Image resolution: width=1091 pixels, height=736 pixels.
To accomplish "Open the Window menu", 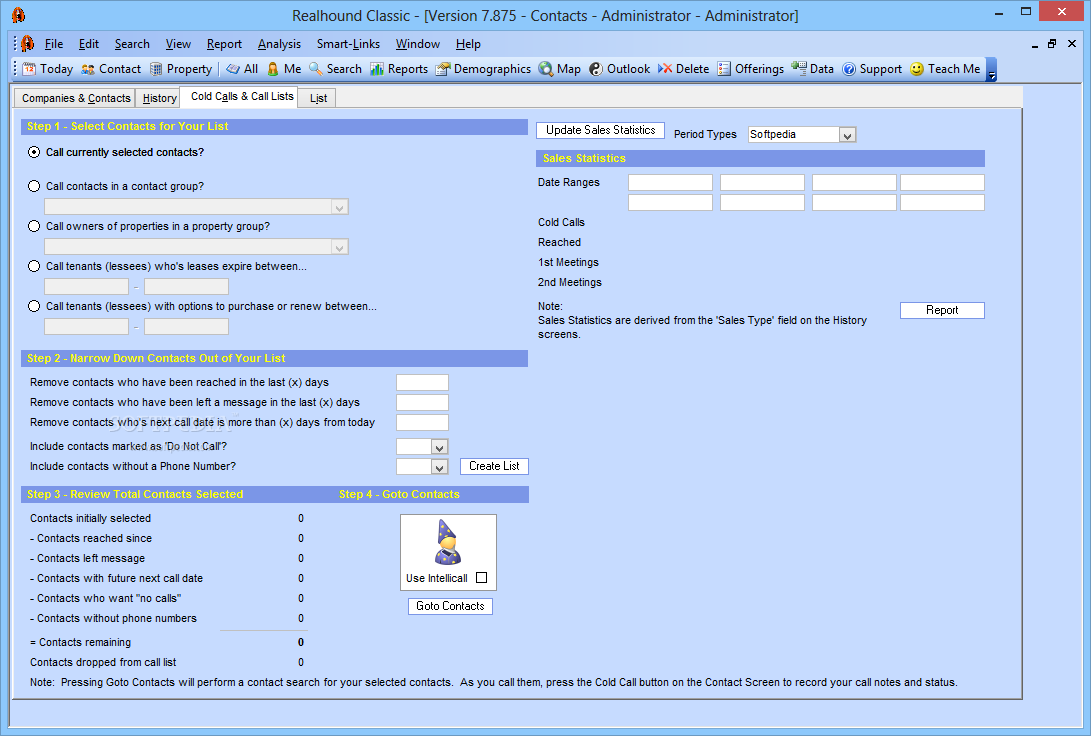I will tap(417, 44).
